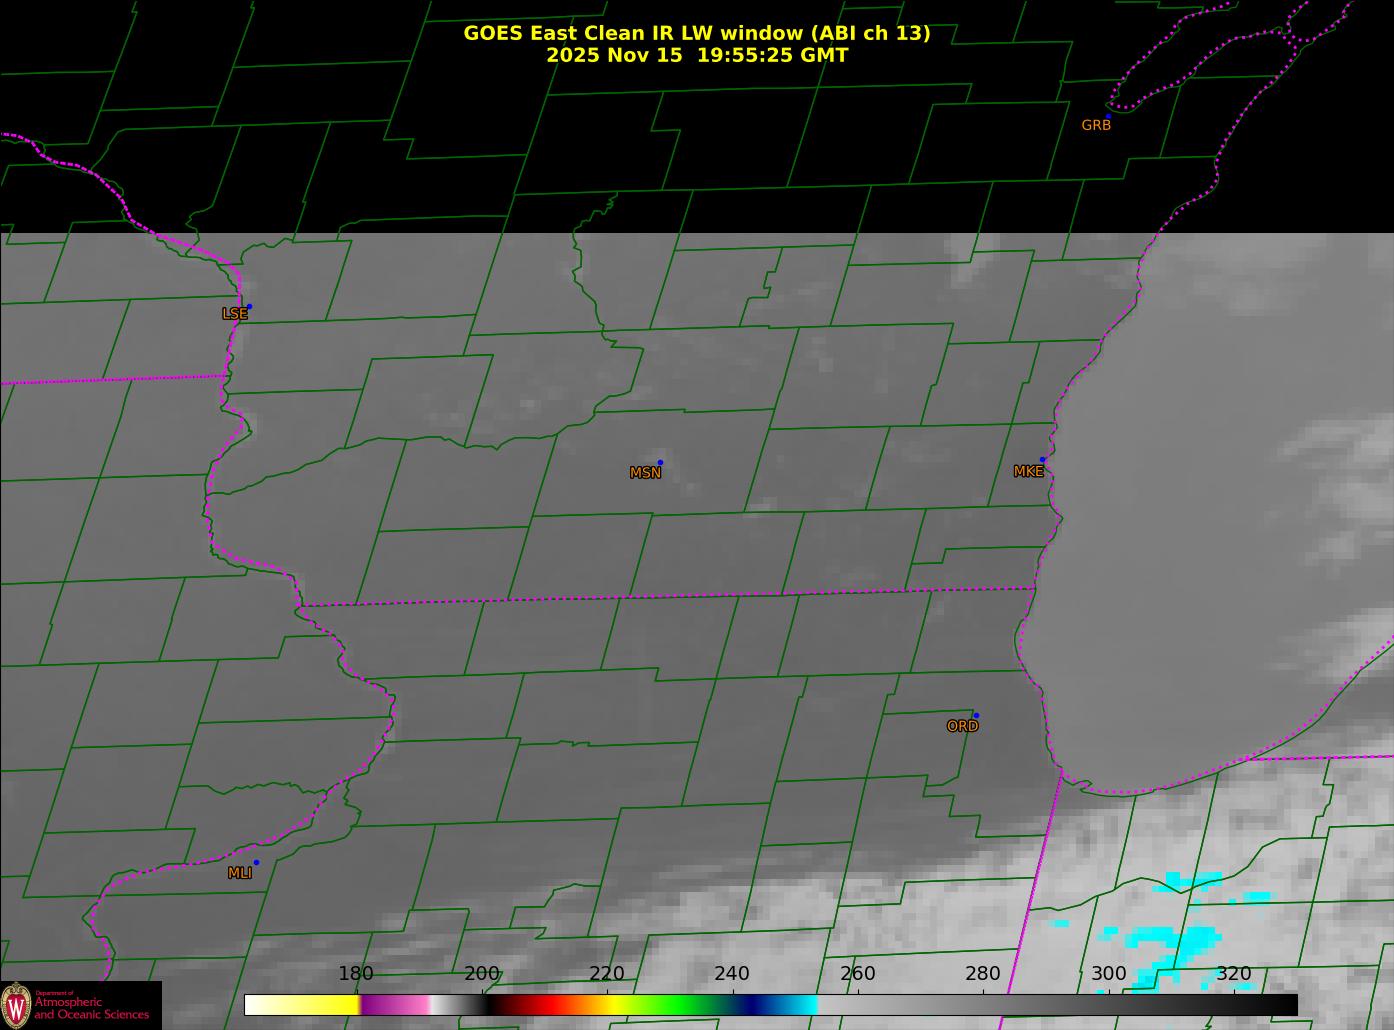Viewport: 1394px width, 1030px height.
Task: Select the GRB station marker
Action: 1107,117
